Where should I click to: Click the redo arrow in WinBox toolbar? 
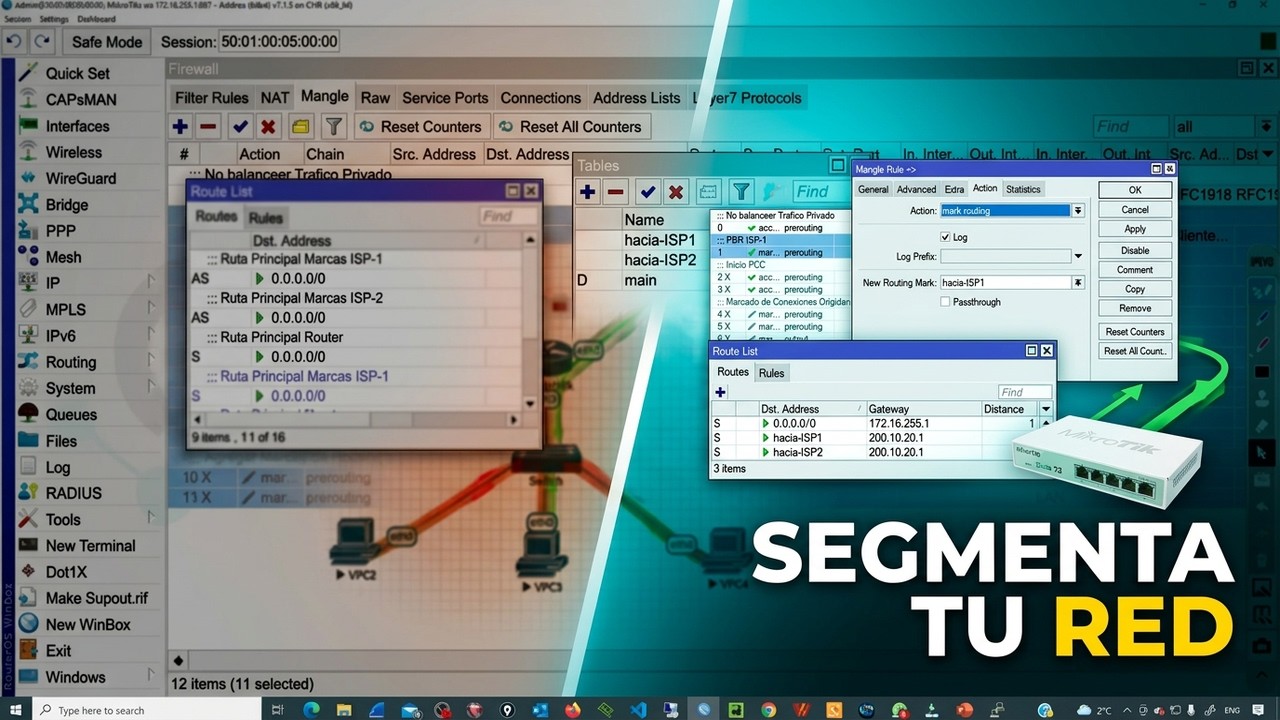coord(42,42)
